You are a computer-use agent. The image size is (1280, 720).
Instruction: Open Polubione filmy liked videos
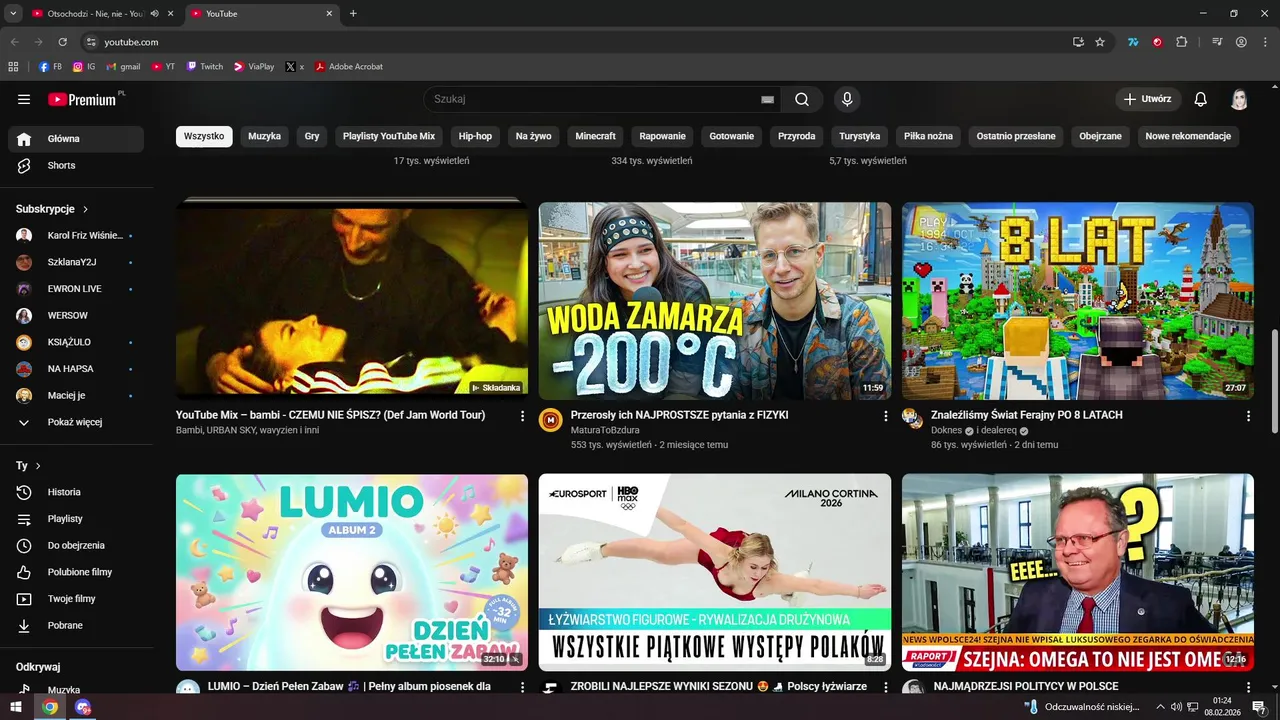coord(76,572)
